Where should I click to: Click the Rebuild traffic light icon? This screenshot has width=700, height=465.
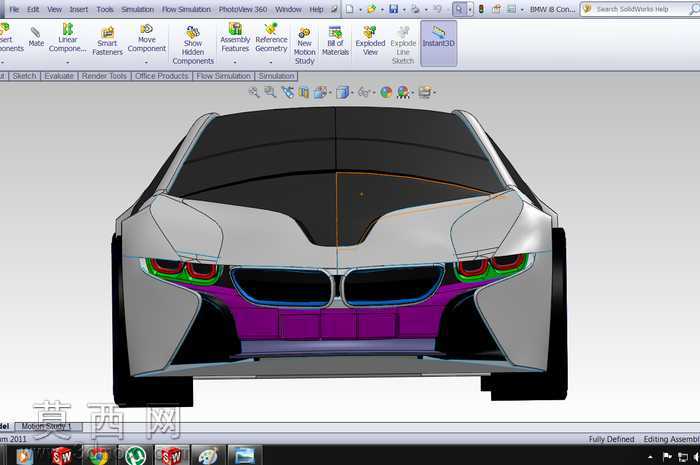[481, 9]
